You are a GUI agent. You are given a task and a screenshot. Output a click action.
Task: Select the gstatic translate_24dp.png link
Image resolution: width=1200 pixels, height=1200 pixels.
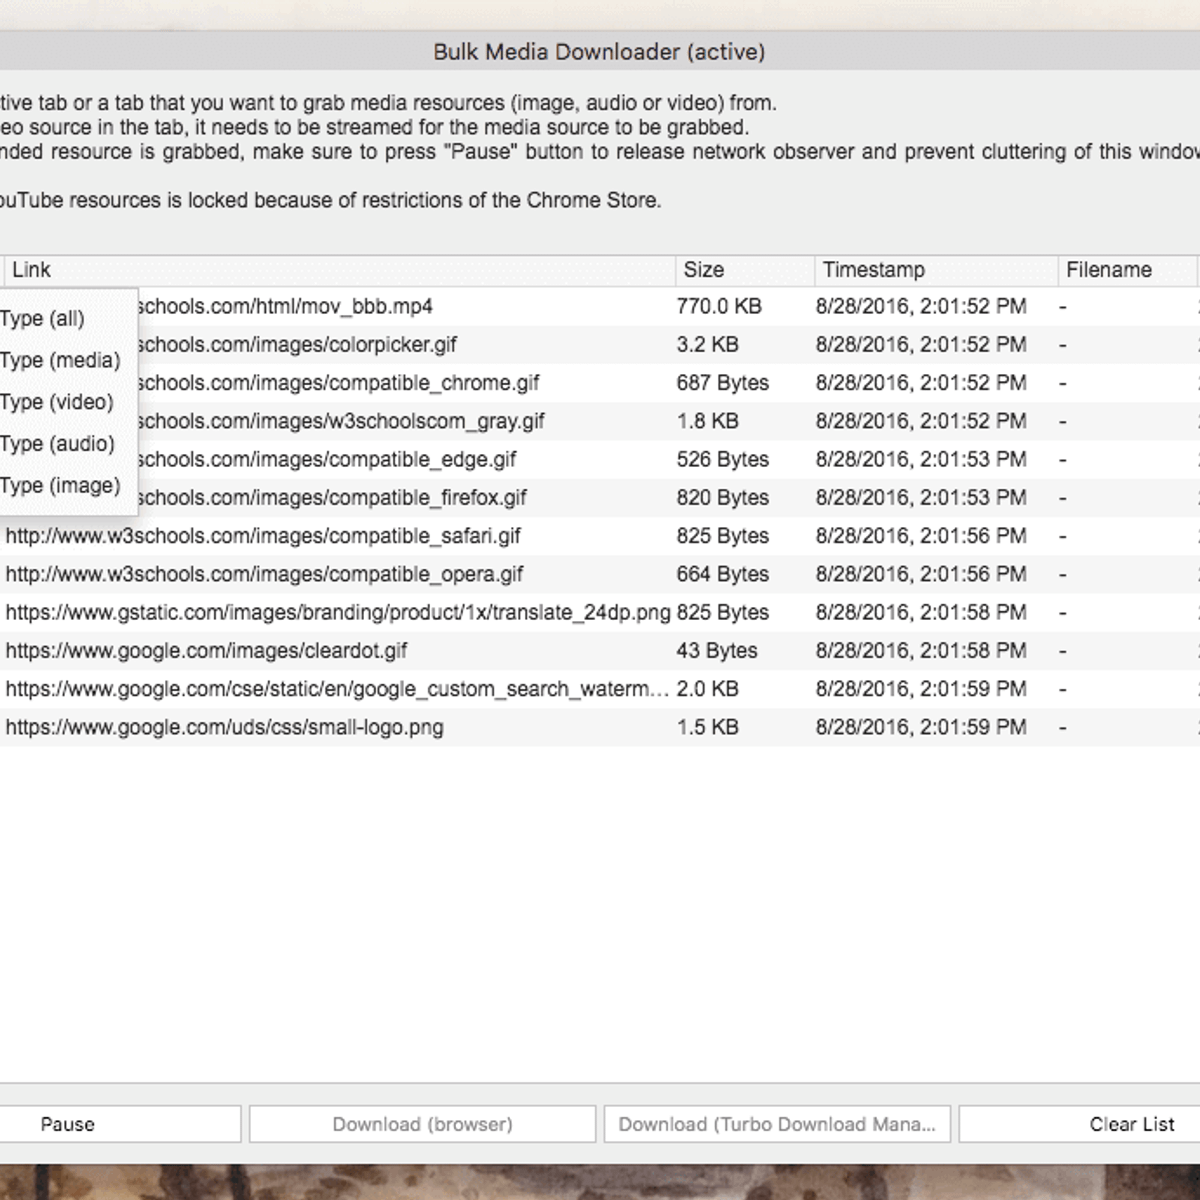click(338, 613)
